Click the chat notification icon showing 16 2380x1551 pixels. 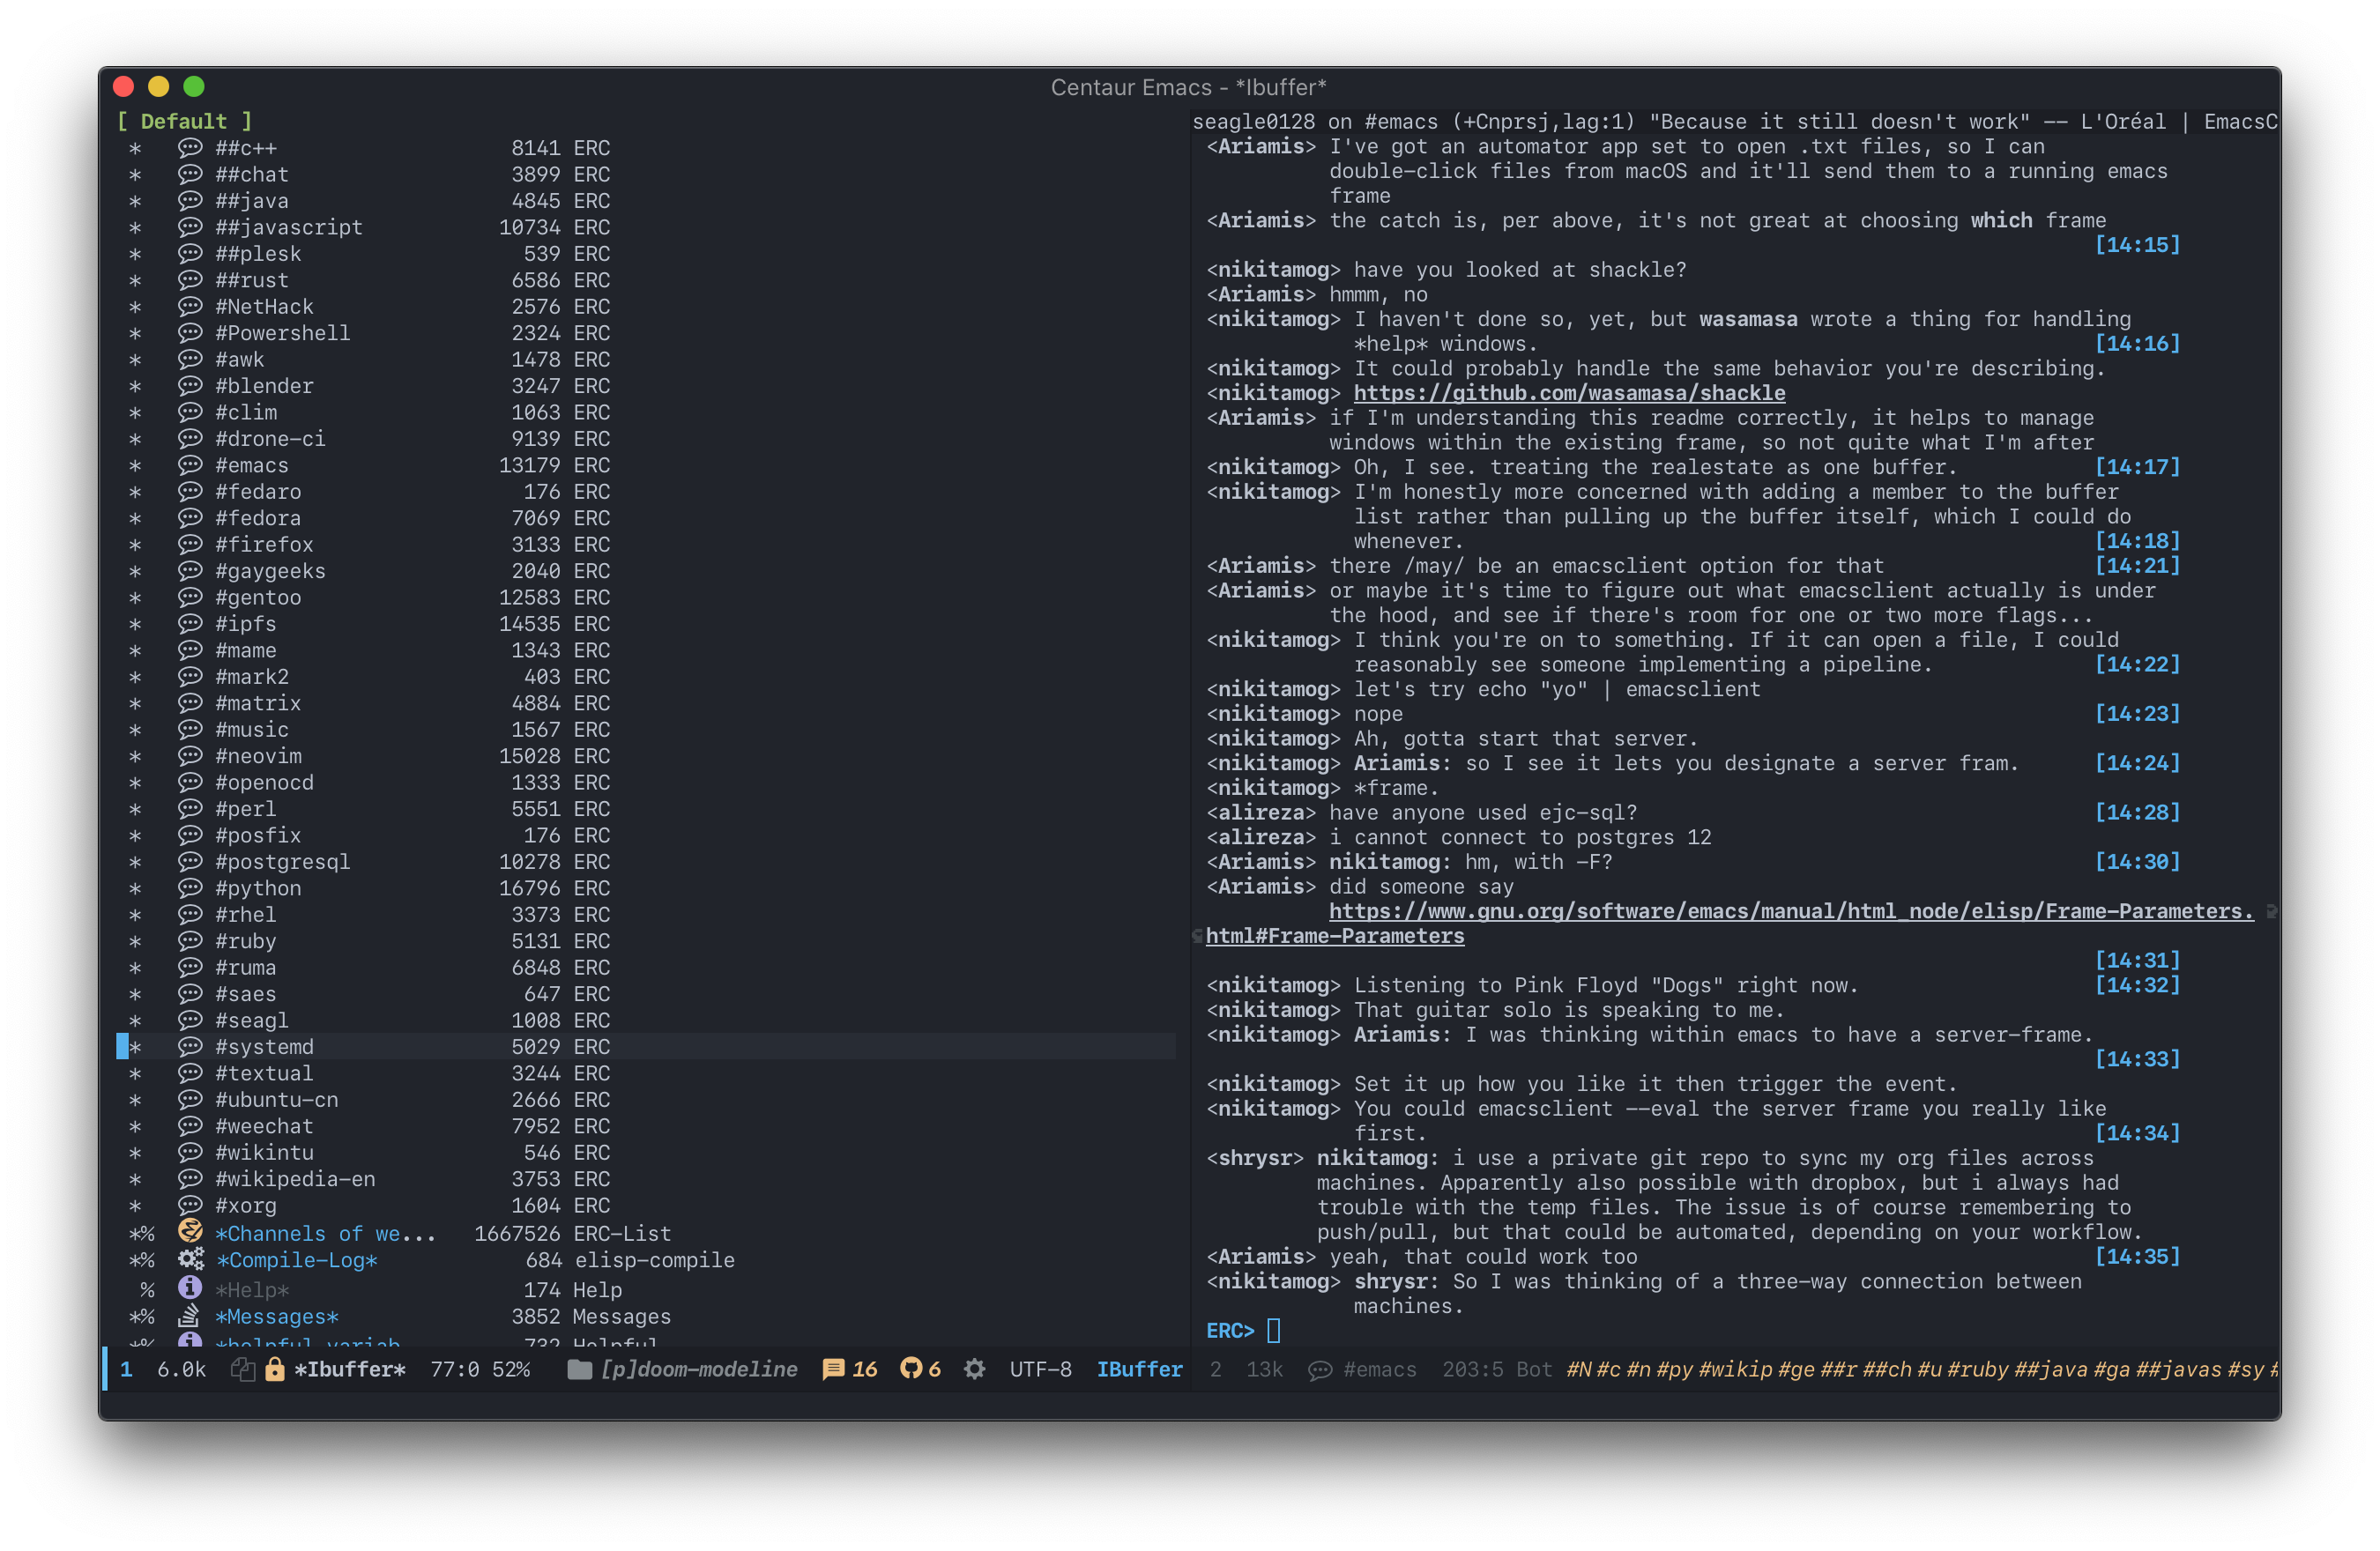(x=833, y=1369)
